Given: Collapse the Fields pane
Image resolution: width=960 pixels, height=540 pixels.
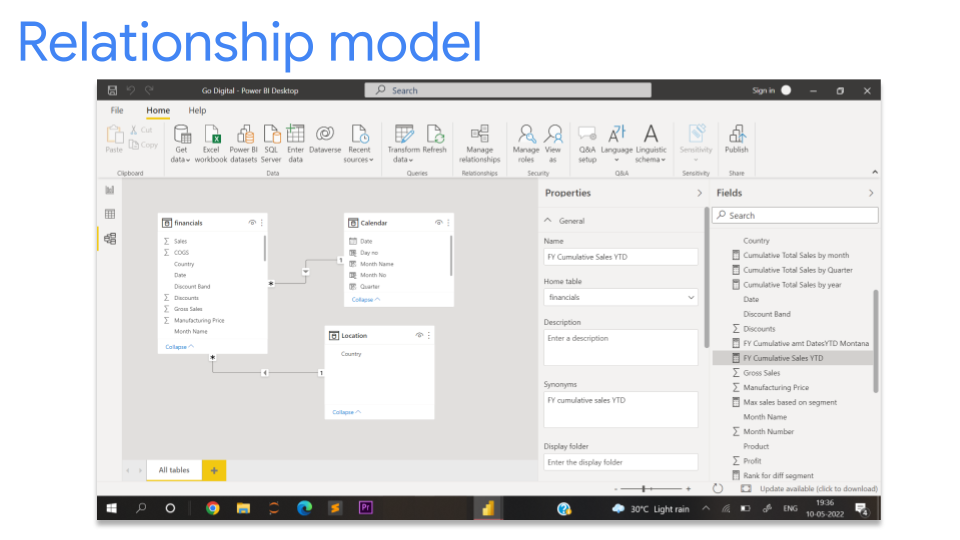Looking at the screenshot, I should pyautogui.click(x=871, y=193).
